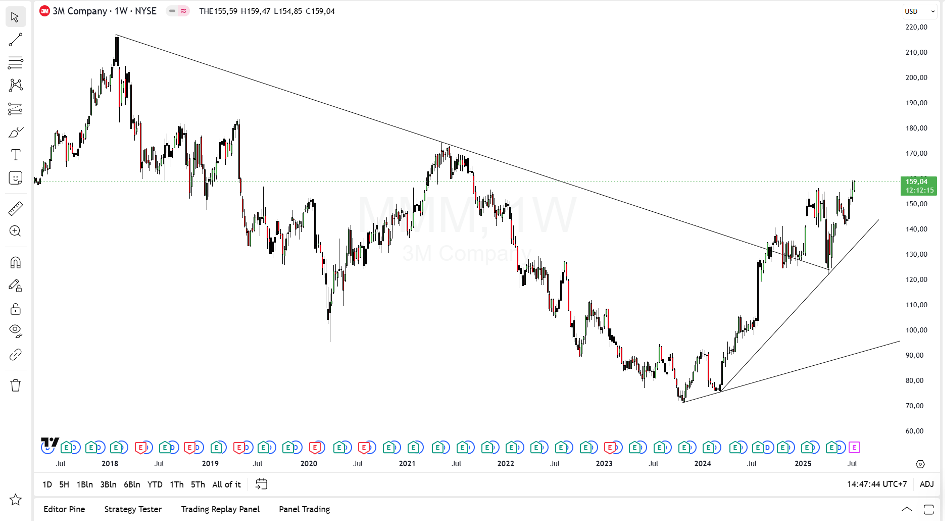Set time range to 5H
946x522 pixels.
point(64,484)
